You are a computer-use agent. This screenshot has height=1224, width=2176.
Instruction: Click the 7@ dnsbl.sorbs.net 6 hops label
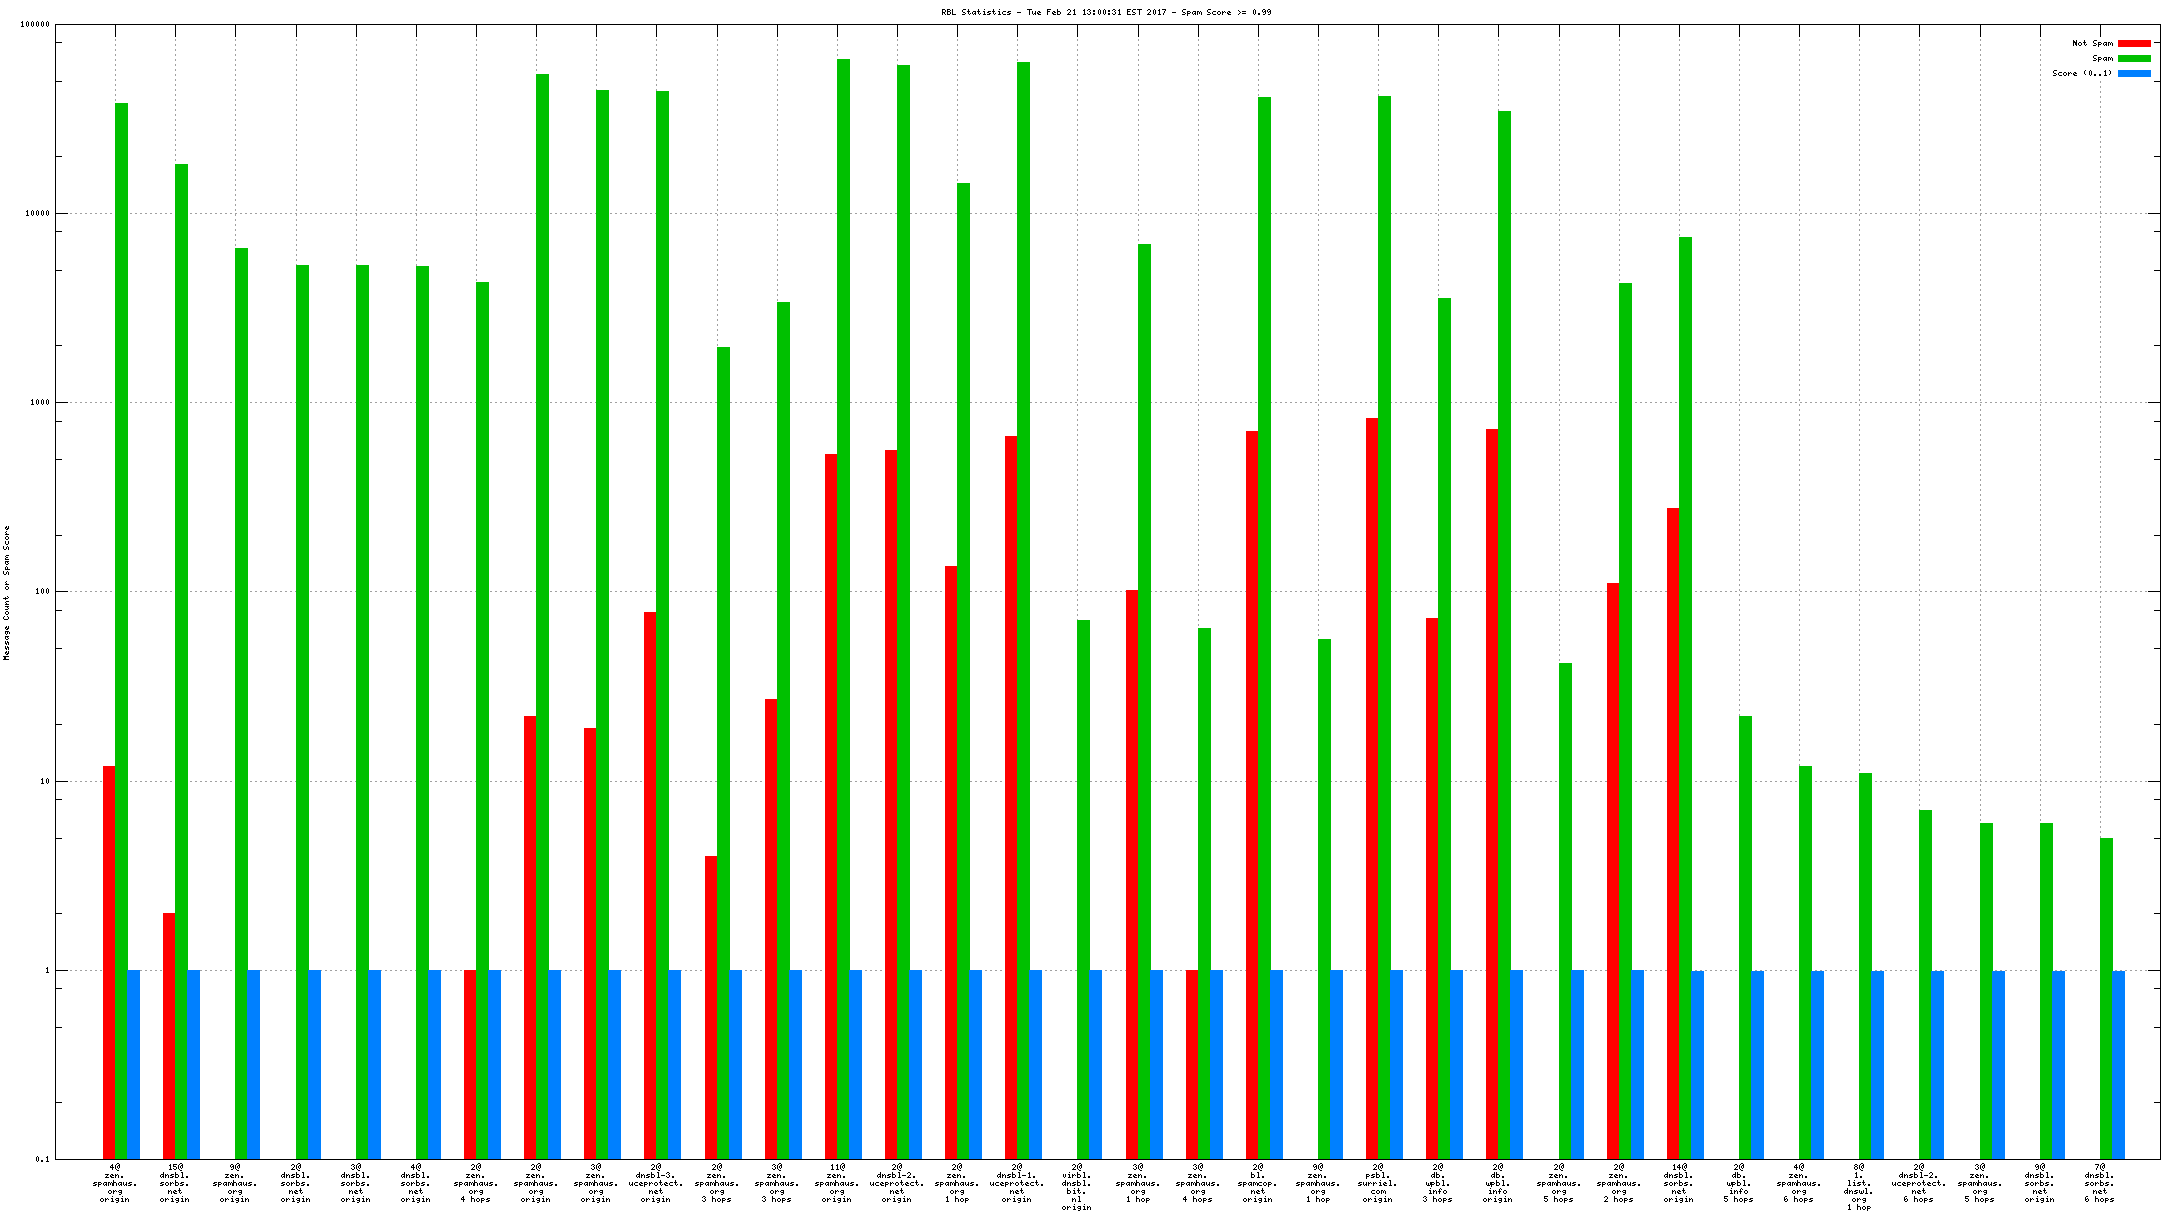pyautogui.click(x=2099, y=1183)
